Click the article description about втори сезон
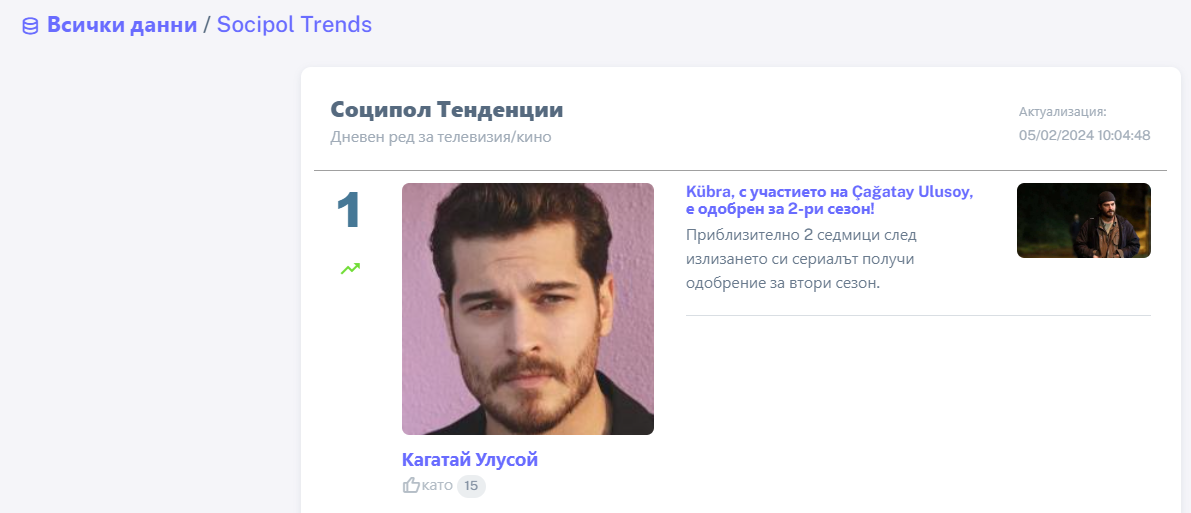This screenshot has width=1191, height=513. pos(801,259)
